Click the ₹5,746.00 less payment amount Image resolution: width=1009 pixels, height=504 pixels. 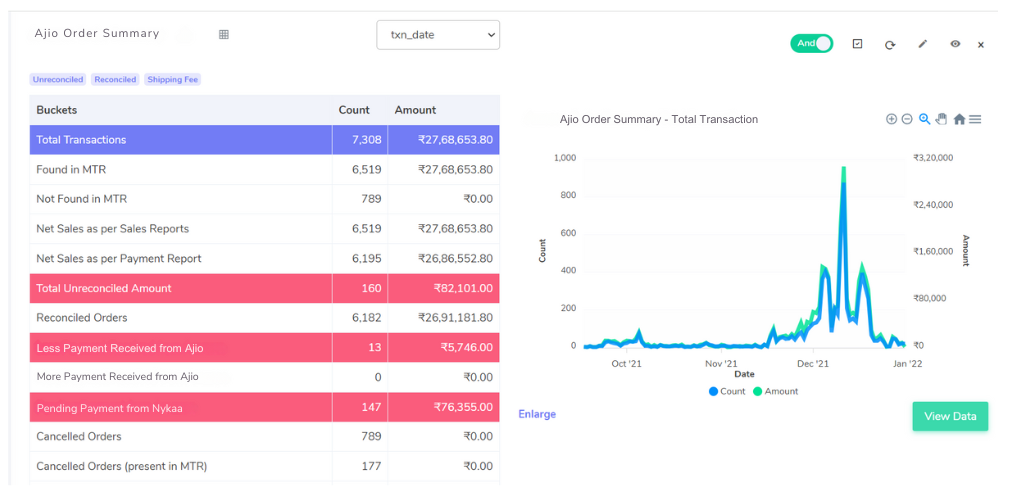pos(467,348)
